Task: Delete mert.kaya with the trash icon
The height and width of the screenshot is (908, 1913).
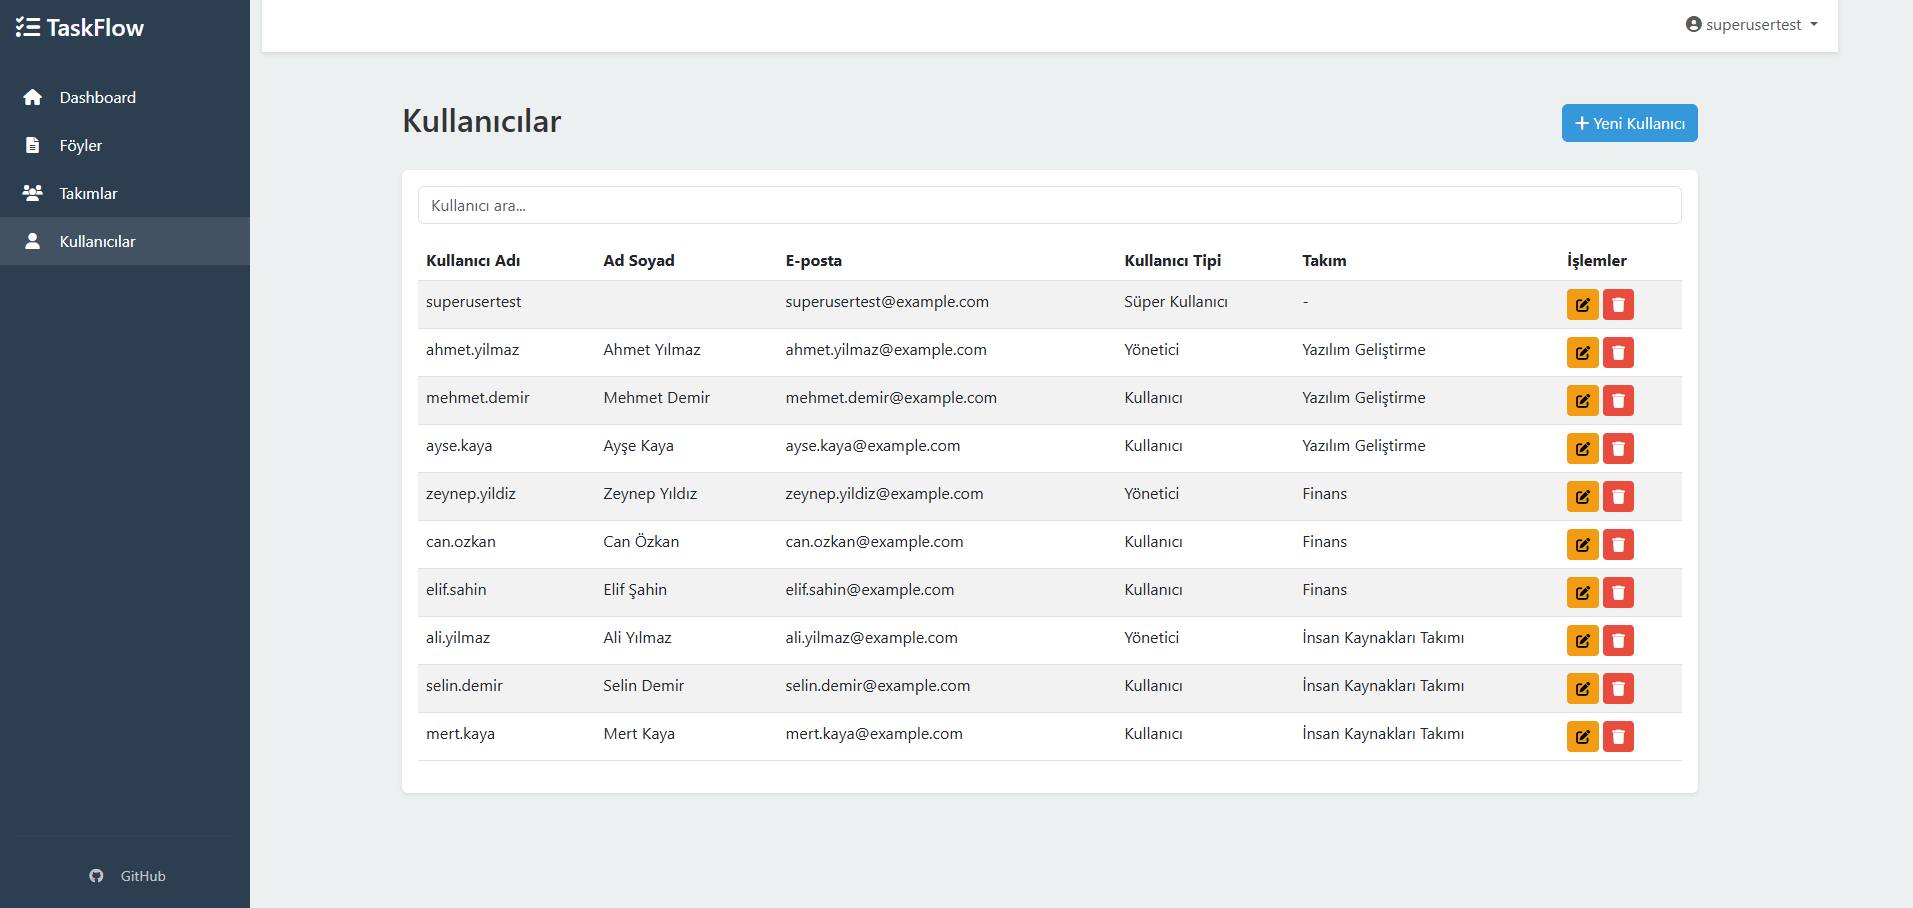Action: [1618, 737]
